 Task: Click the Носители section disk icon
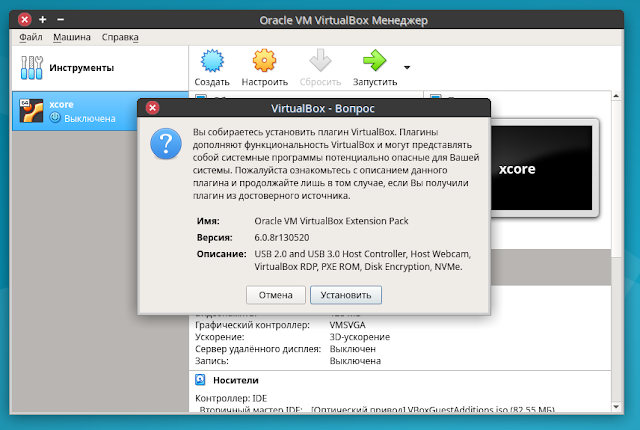click(x=200, y=380)
